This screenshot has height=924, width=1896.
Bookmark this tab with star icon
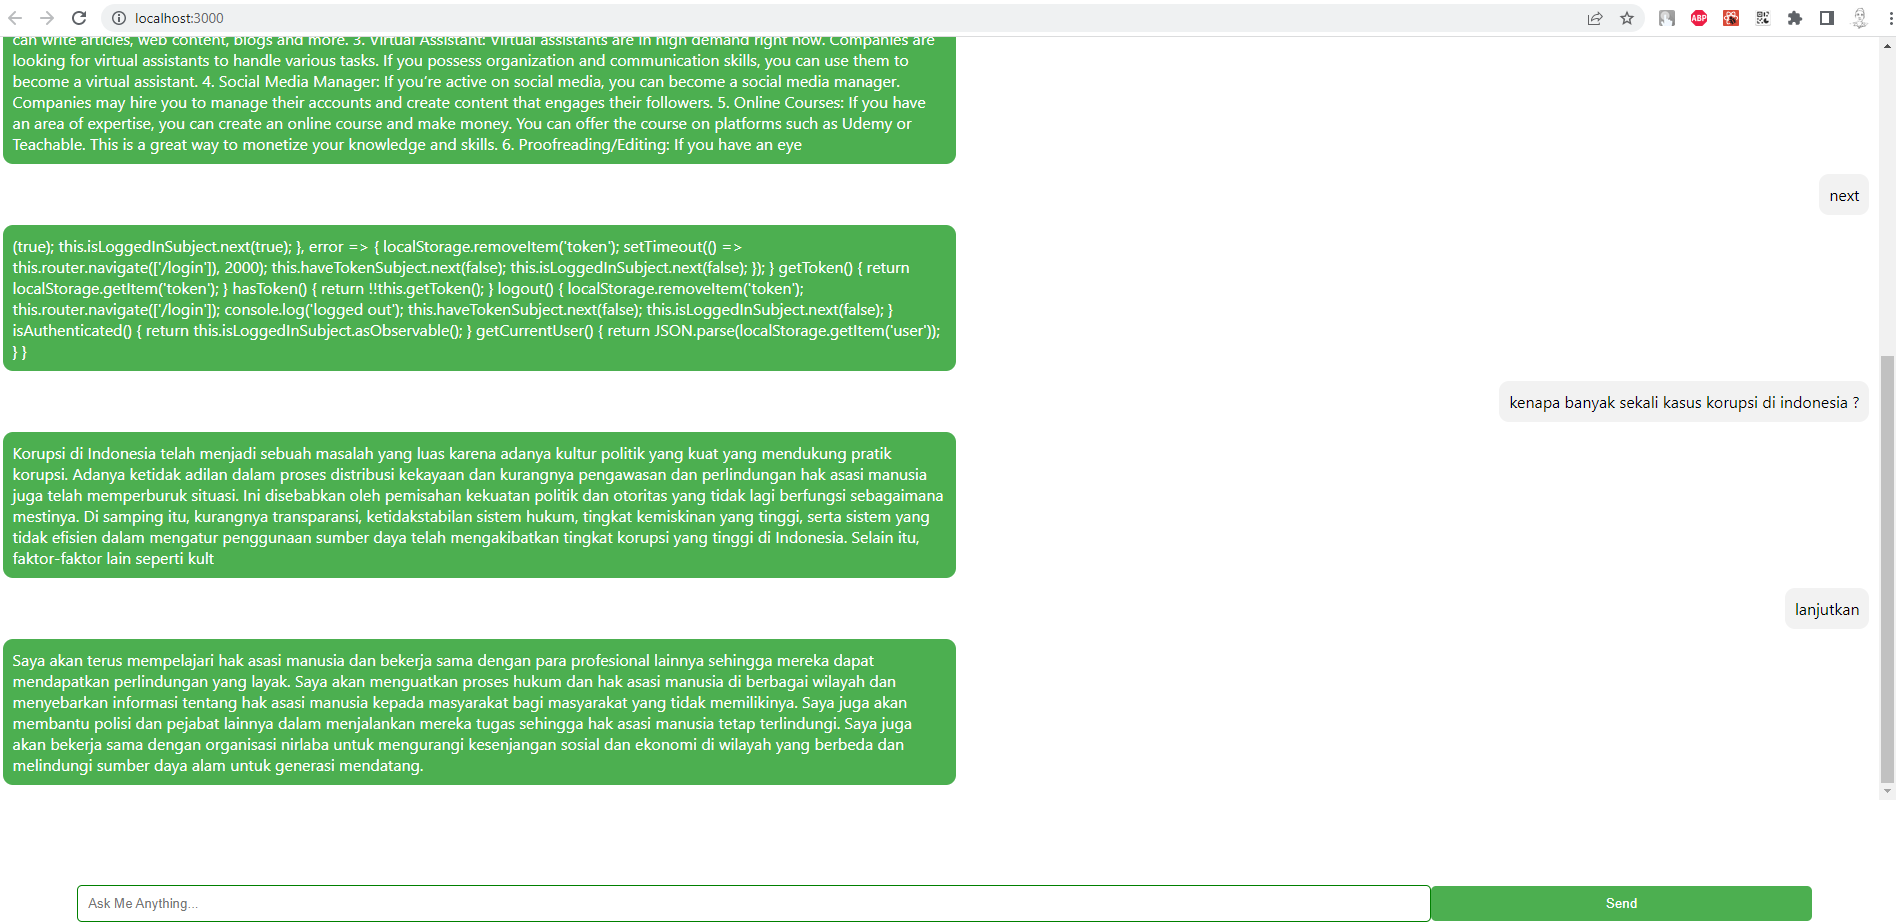[1627, 18]
